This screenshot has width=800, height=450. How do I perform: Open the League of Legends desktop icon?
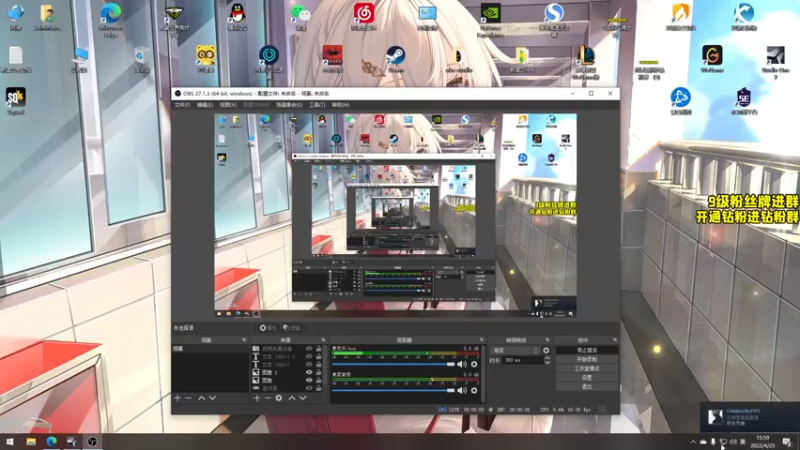(585, 62)
